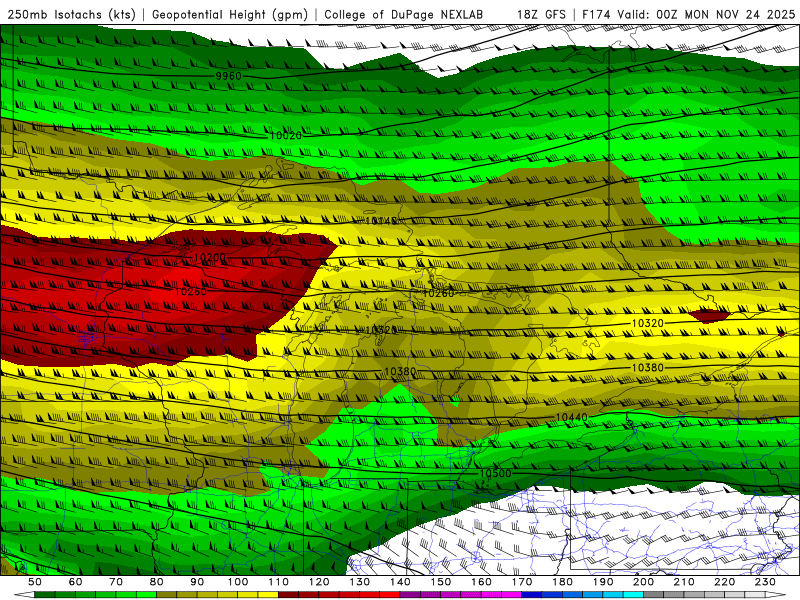Click the 70 kt color bar label
The width and height of the screenshot is (800, 600).
(x=116, y=582)
